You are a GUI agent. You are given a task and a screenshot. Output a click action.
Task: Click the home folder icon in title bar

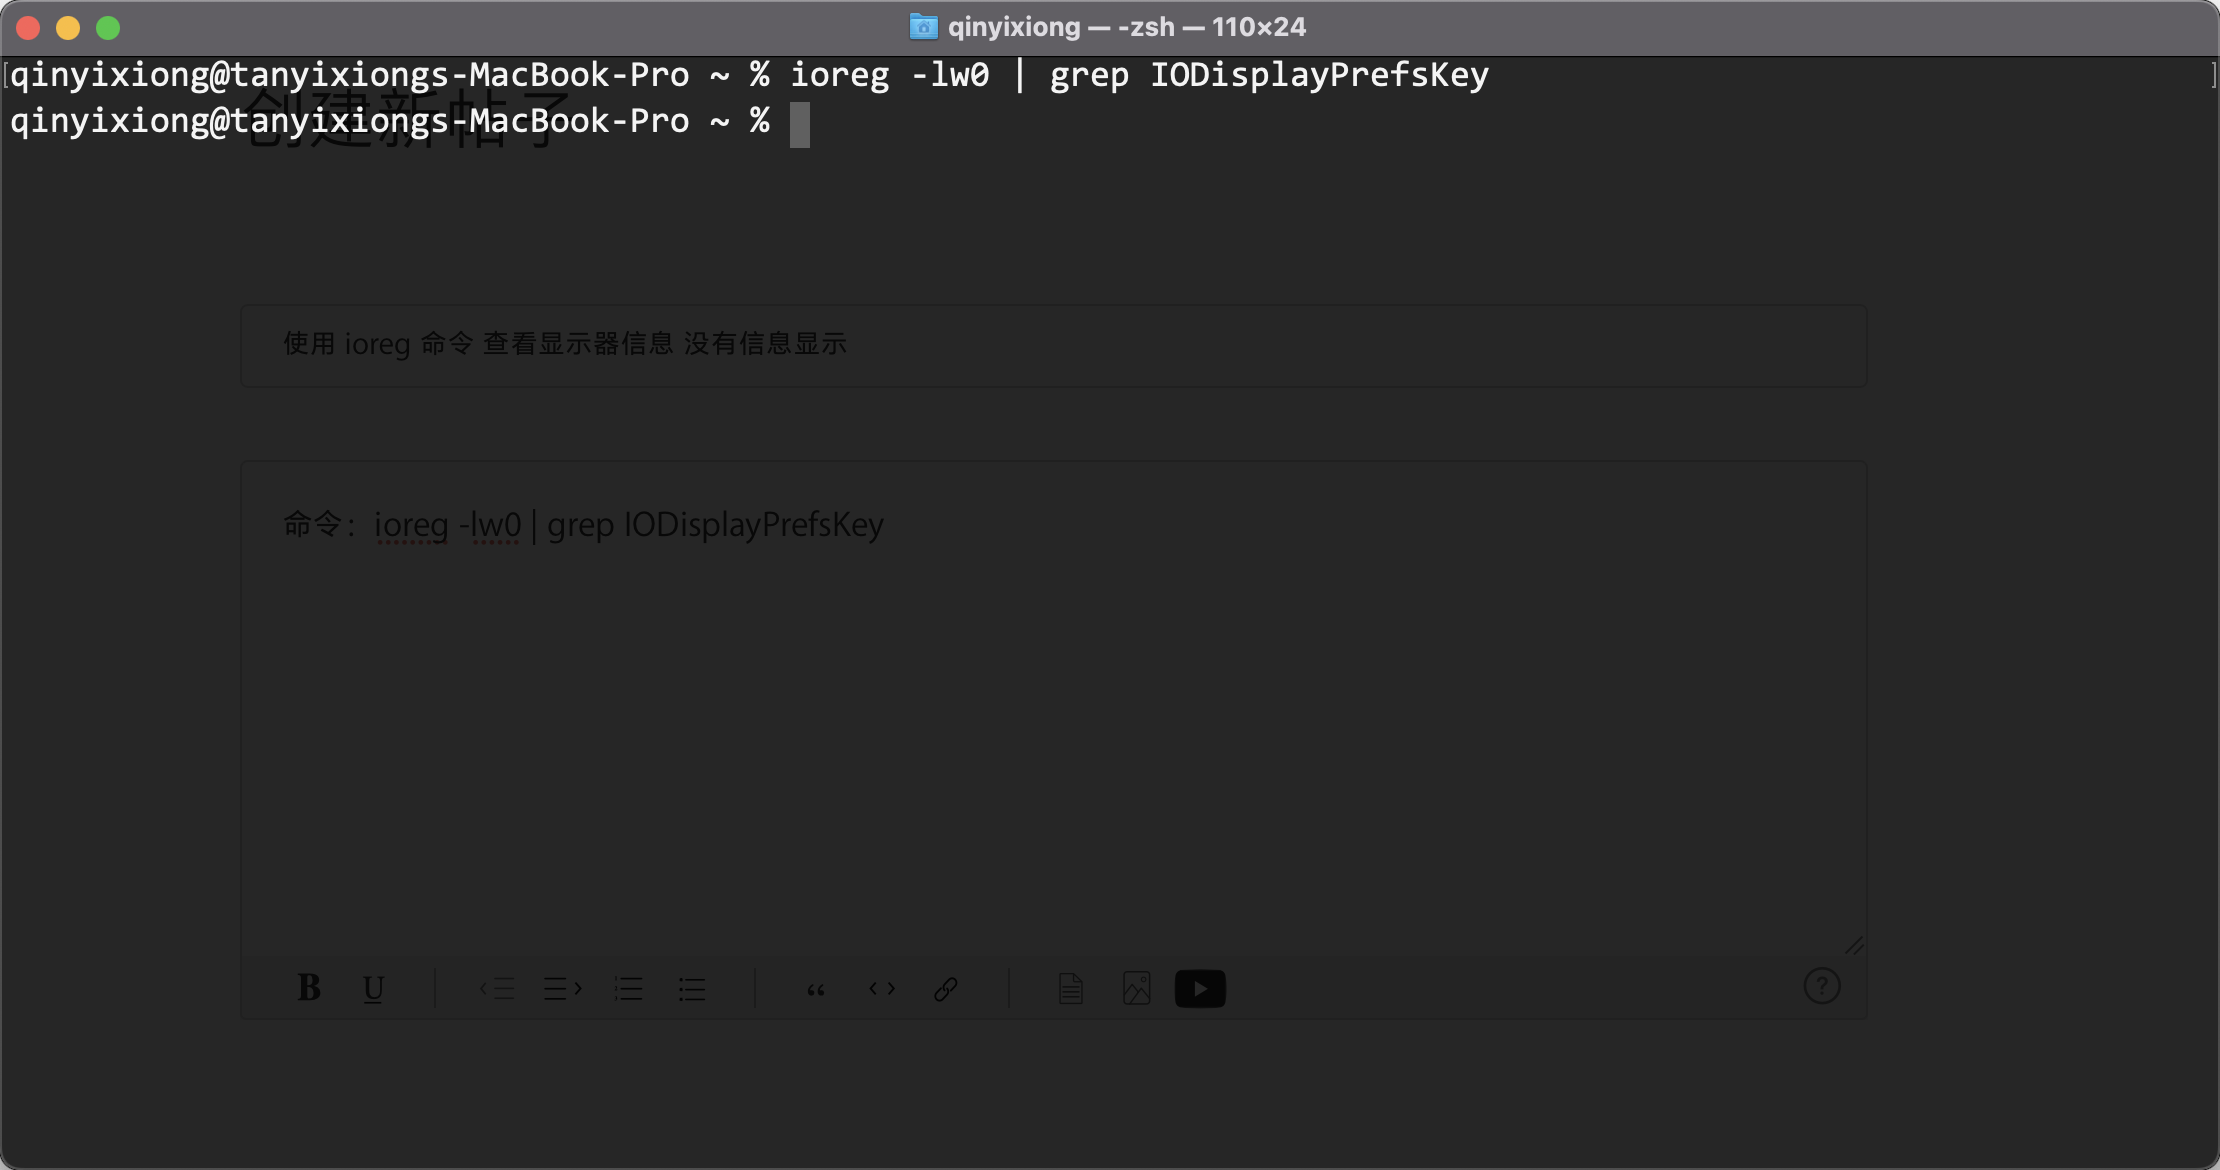pos(923,27)
